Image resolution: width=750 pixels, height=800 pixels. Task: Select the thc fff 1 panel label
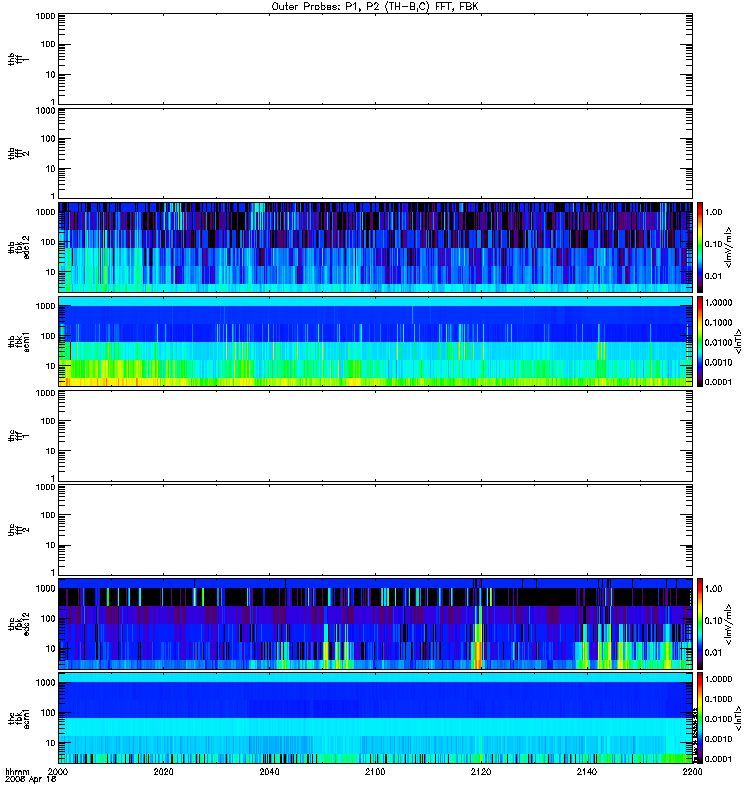click(x=18, y=436)
